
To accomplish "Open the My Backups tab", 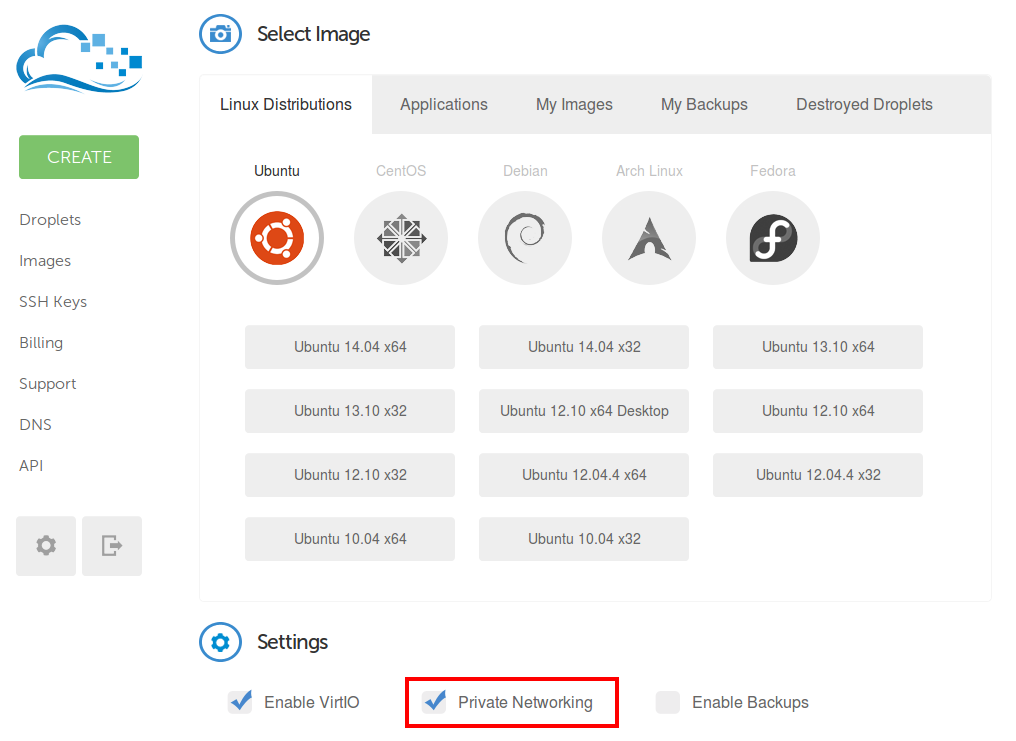I will [704, 104].
